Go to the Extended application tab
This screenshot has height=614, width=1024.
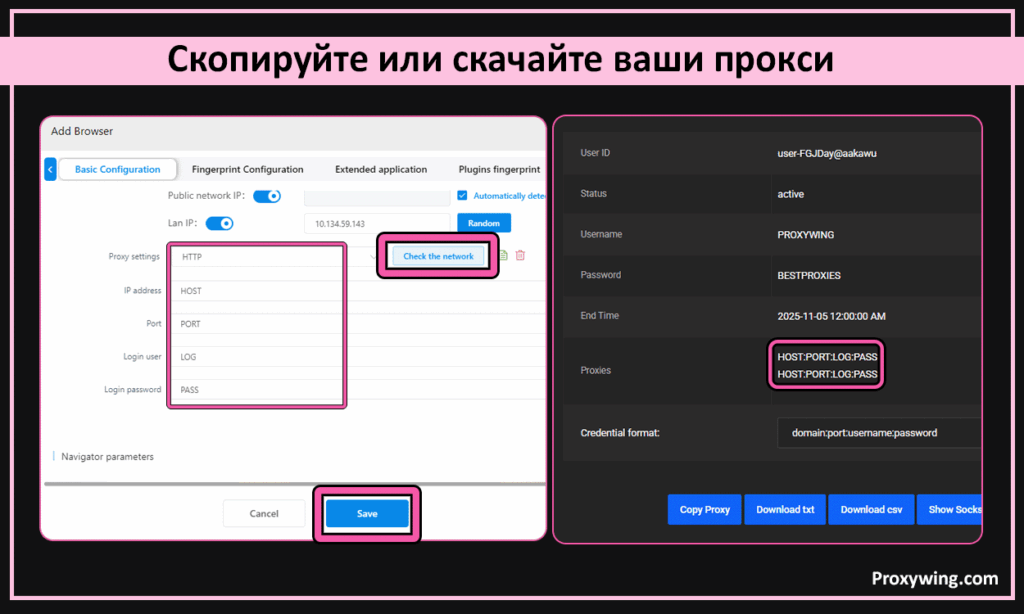(381, 170)
